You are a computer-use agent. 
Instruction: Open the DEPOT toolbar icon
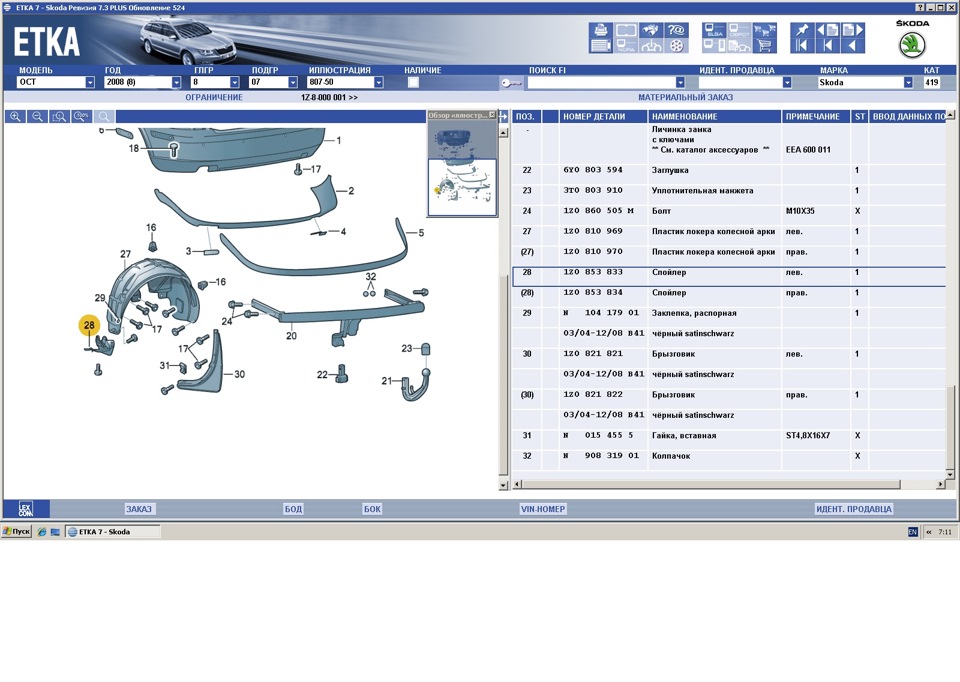740,30
